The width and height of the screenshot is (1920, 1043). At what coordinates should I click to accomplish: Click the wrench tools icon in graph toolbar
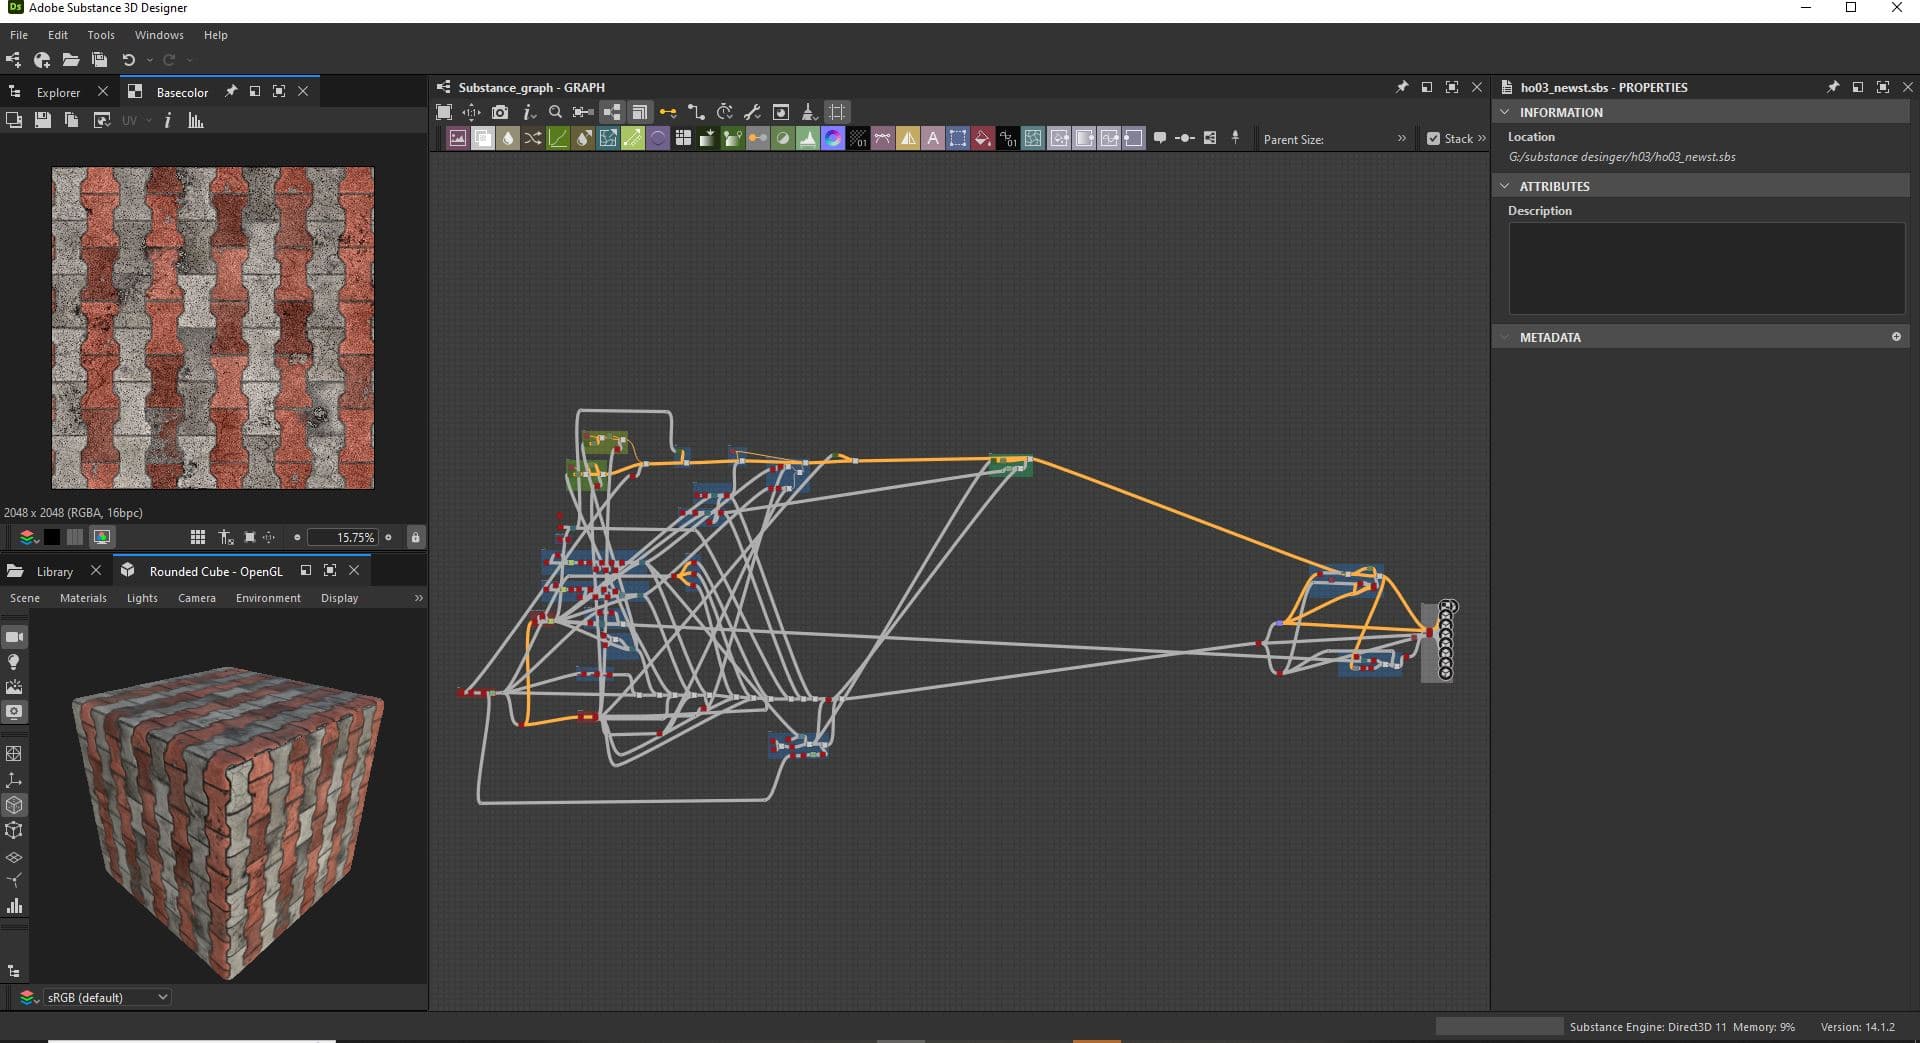click(752, 112)
